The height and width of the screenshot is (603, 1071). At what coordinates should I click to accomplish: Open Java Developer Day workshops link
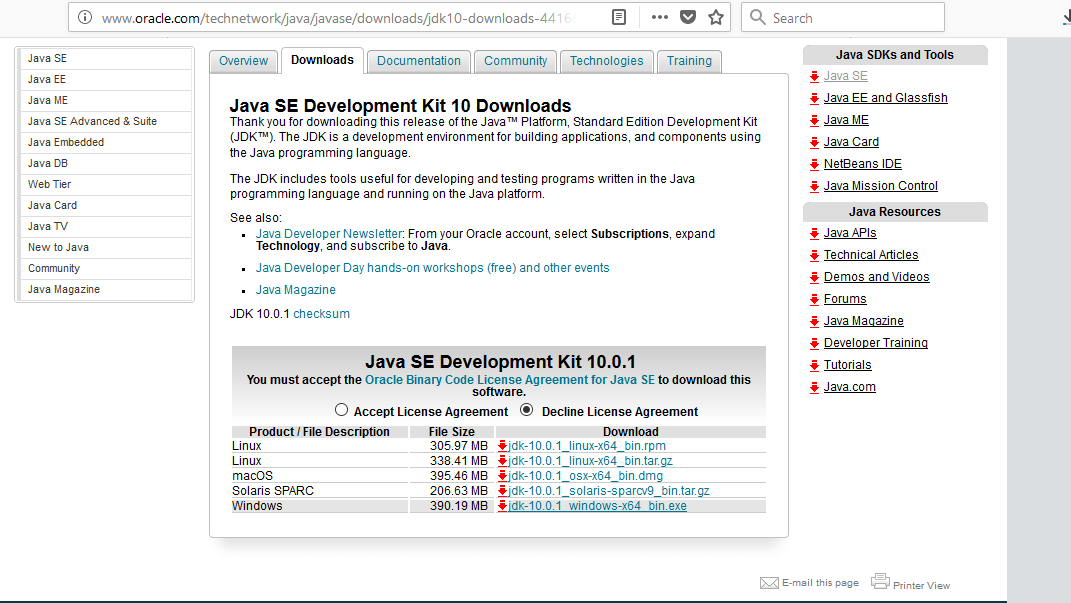tap(432, 268)
